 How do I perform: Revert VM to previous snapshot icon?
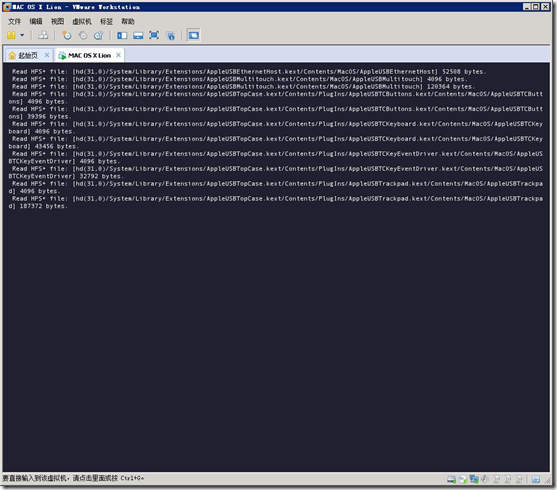83,35
